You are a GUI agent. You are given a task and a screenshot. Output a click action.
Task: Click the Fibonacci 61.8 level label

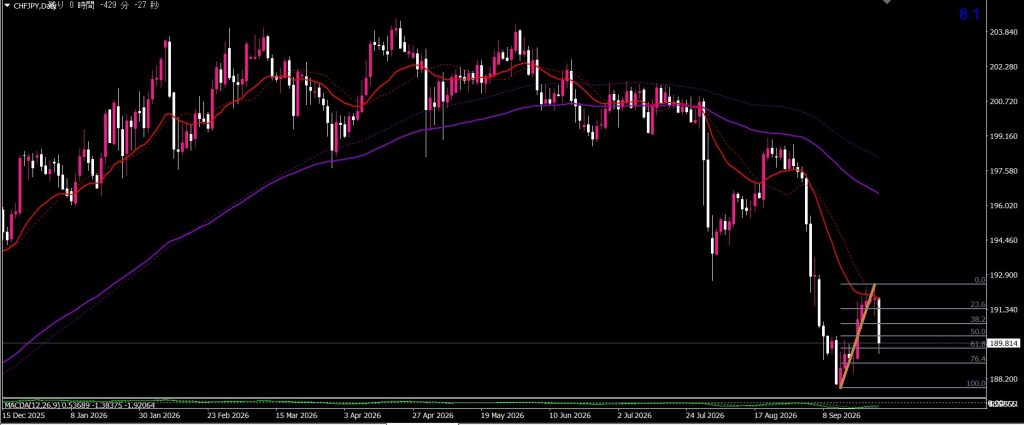click(978, 344)
